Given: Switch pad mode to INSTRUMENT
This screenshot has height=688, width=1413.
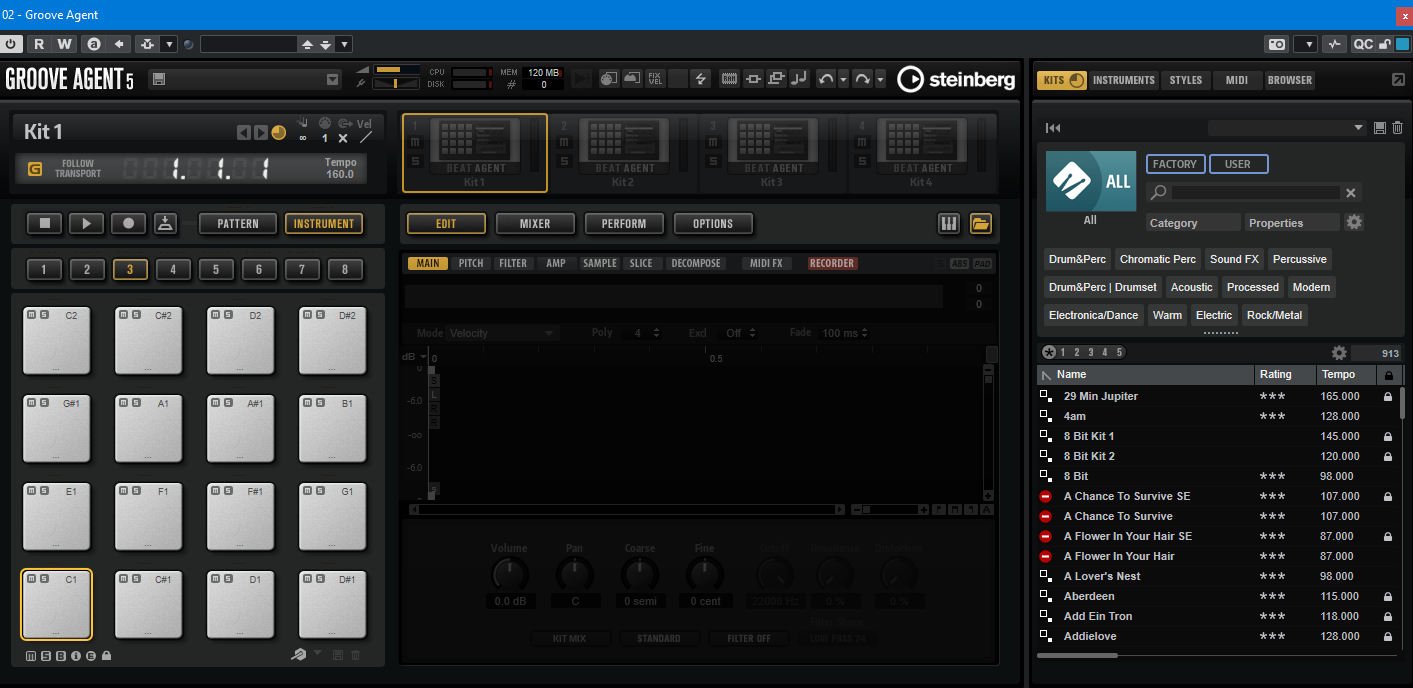Looking at the screenshot, I should click(324, 223).
